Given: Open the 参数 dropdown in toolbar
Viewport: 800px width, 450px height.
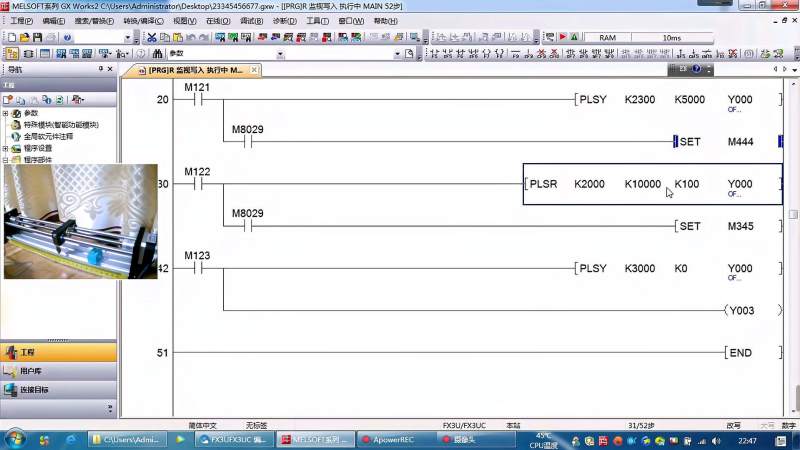Looking at the screenshot, I should click(280, 54).
